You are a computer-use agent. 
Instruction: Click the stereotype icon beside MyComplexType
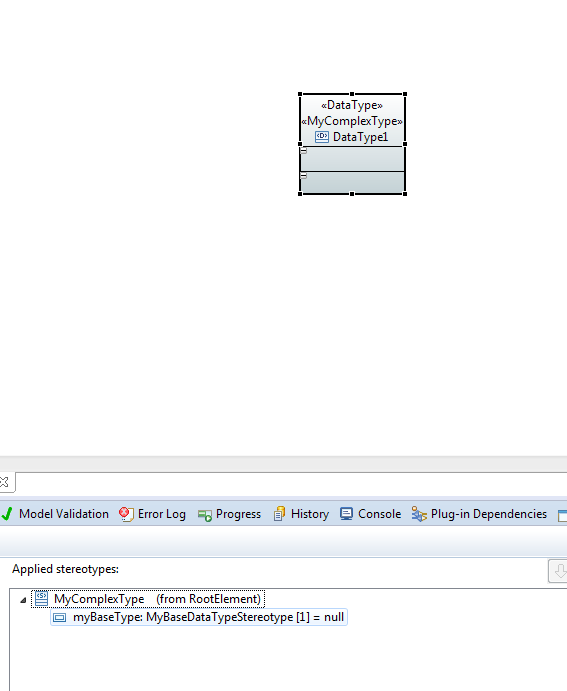click(41, 598)
